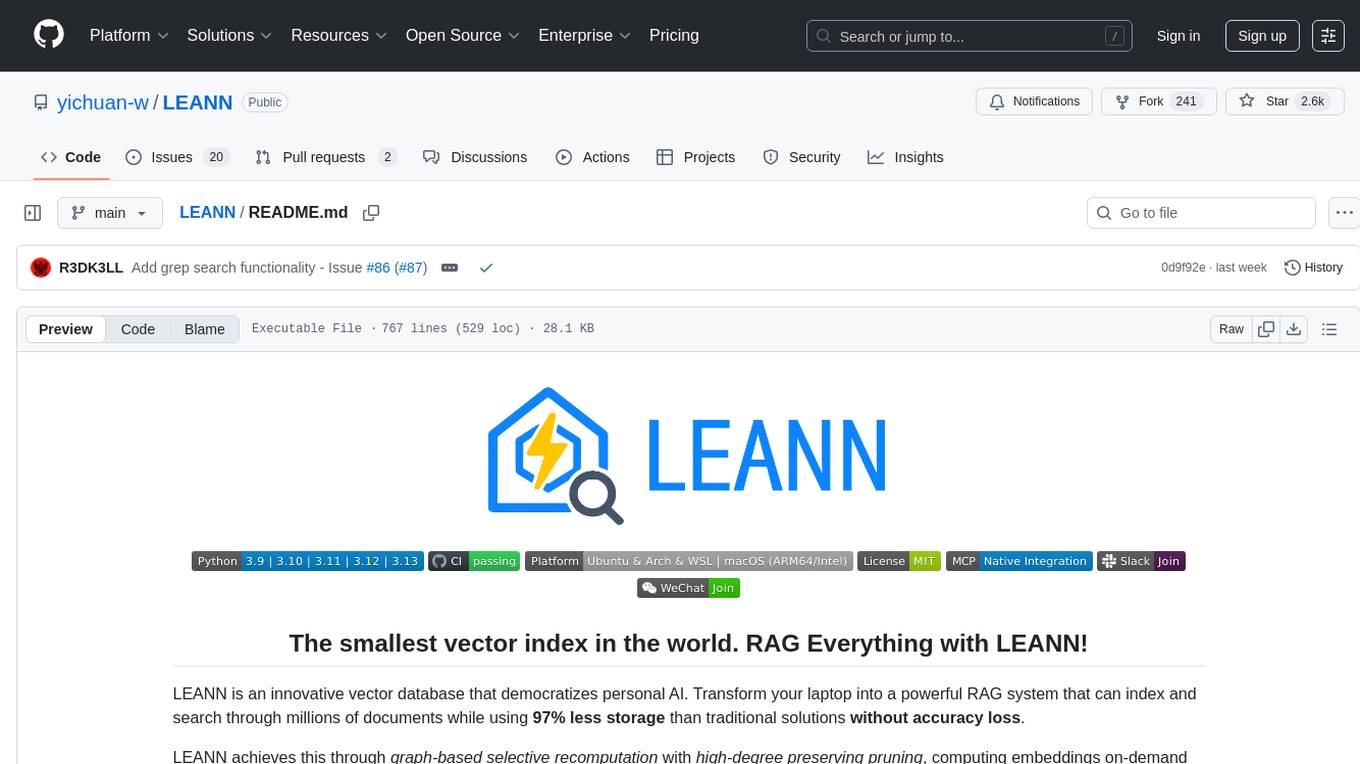Image resolution: width=1360 pixels, height=764 pixels.
Task: Click the Platform Ubuntu macOS badge
Action: click(689, 561)
